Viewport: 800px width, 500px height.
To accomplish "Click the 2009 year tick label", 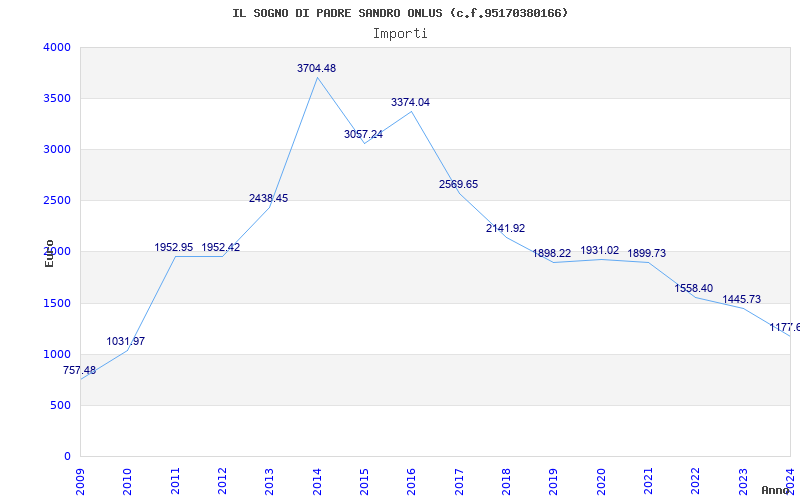I will 81,480.
